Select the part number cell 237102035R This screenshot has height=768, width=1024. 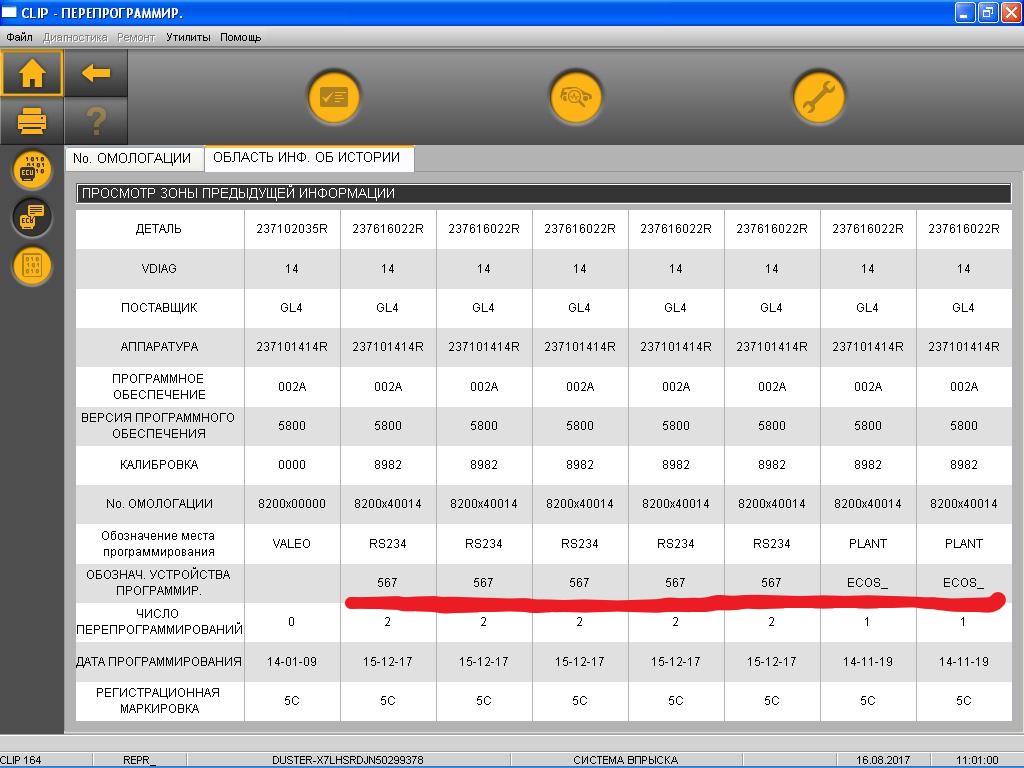click(x=292, y=229)
